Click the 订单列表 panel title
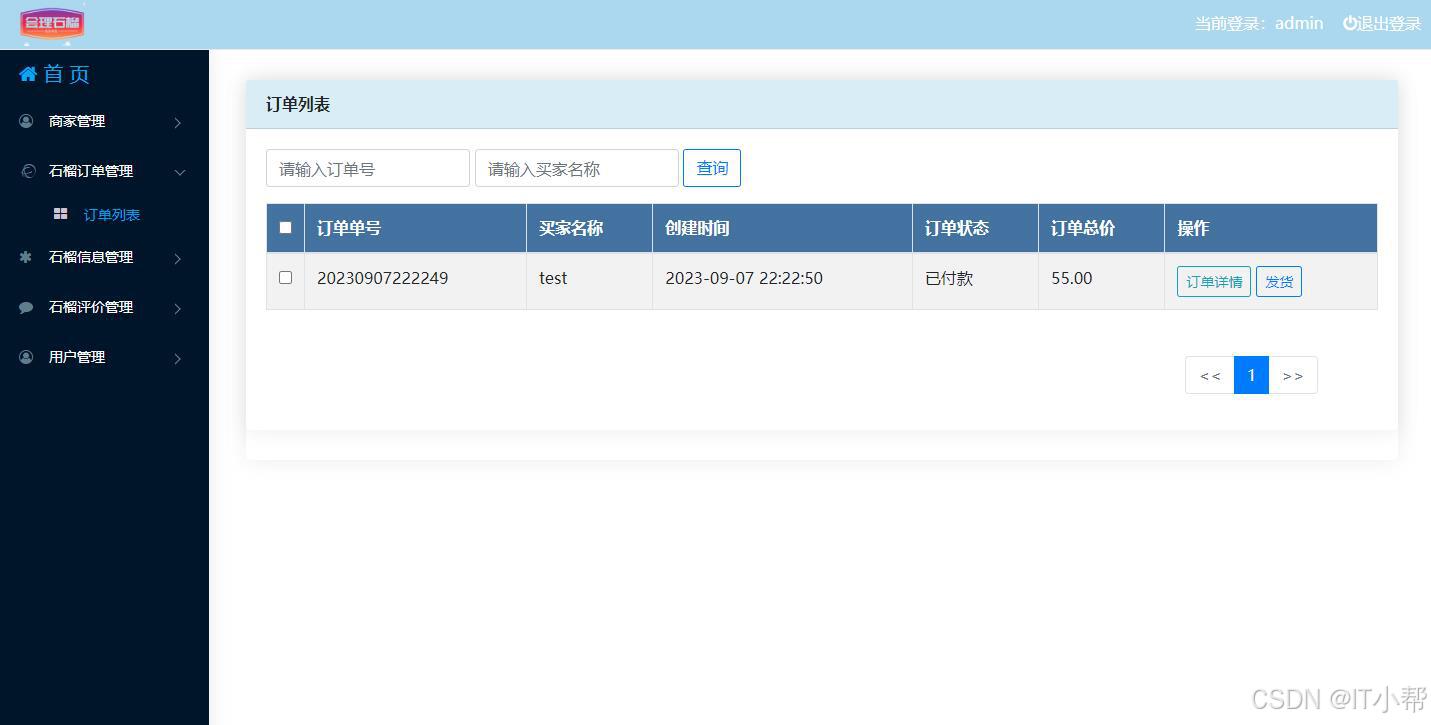Image resolution: width=1431 pixels, height=725 pixels. pos(298,104)
